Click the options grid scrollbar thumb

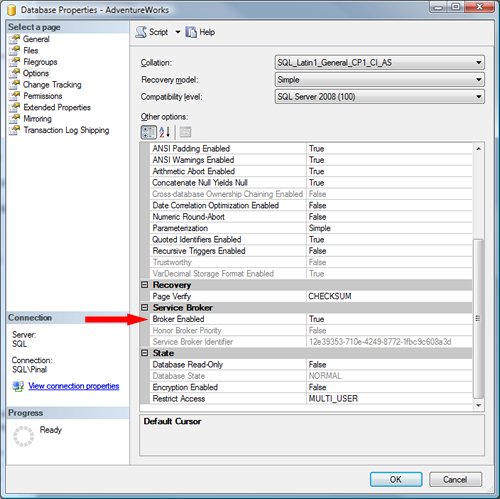[478, 319]
